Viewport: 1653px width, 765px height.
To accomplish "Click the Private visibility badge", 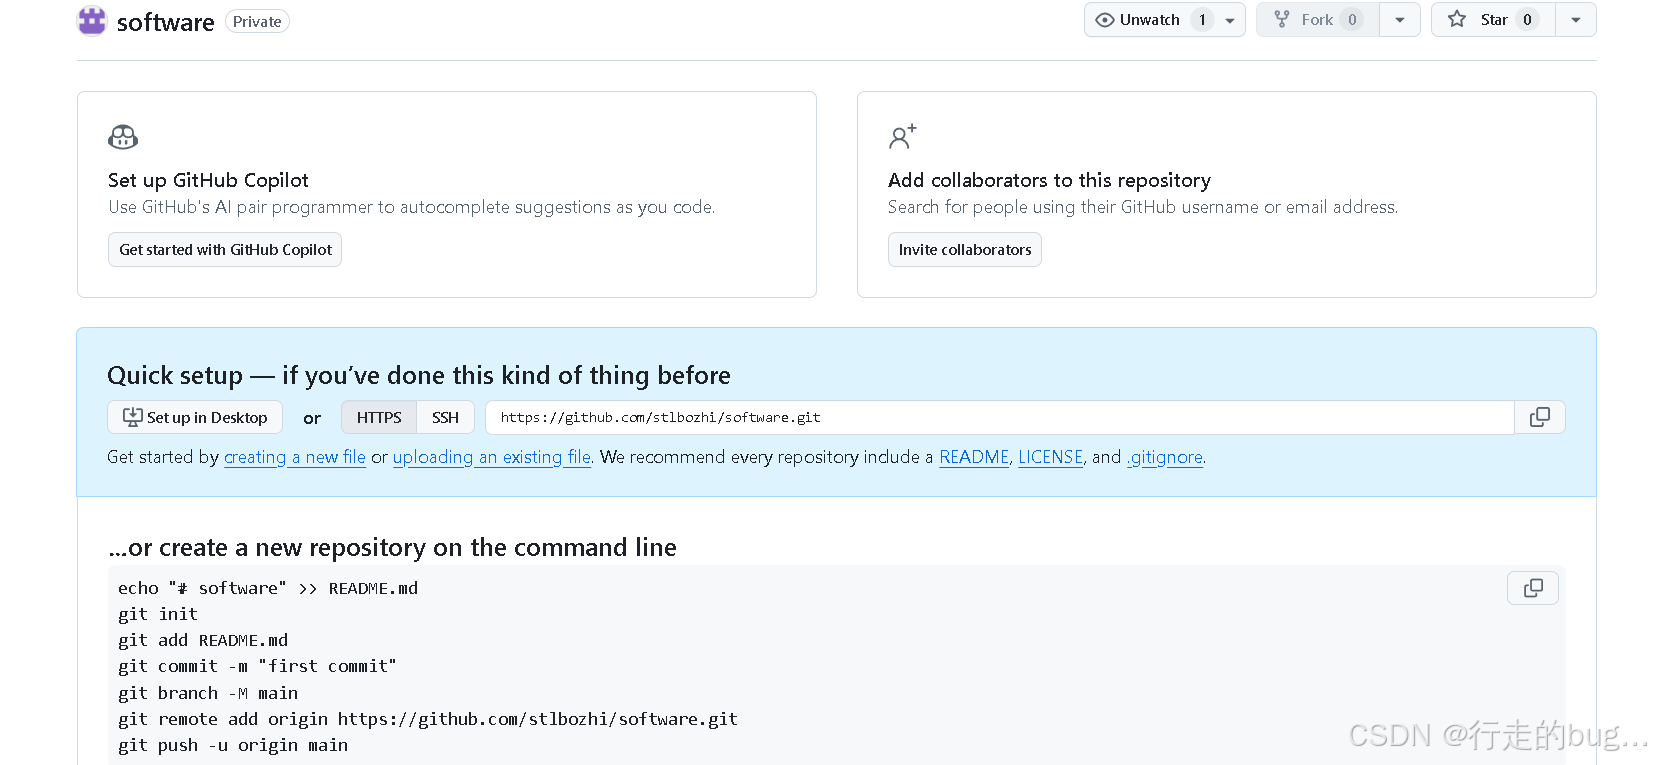I will [x=257, y=22].
